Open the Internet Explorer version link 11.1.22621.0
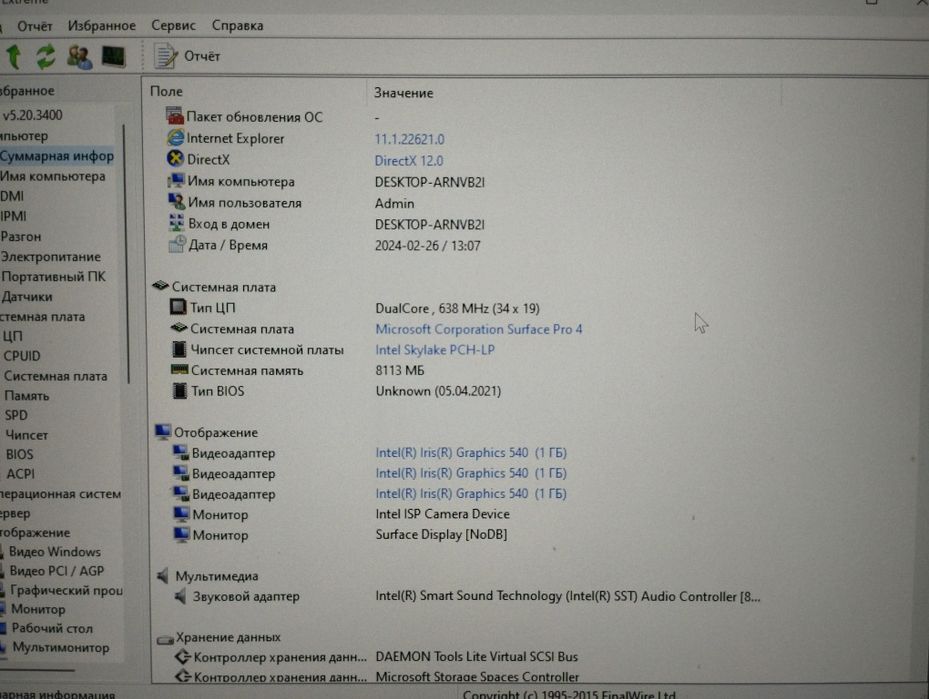Screen dimensions: 929x699 click(x=409, y=139)
